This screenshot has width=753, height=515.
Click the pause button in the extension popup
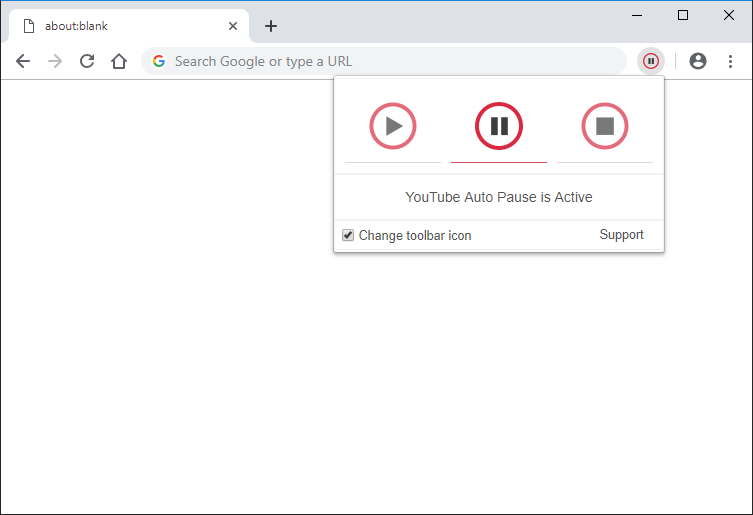click(498, 126)
